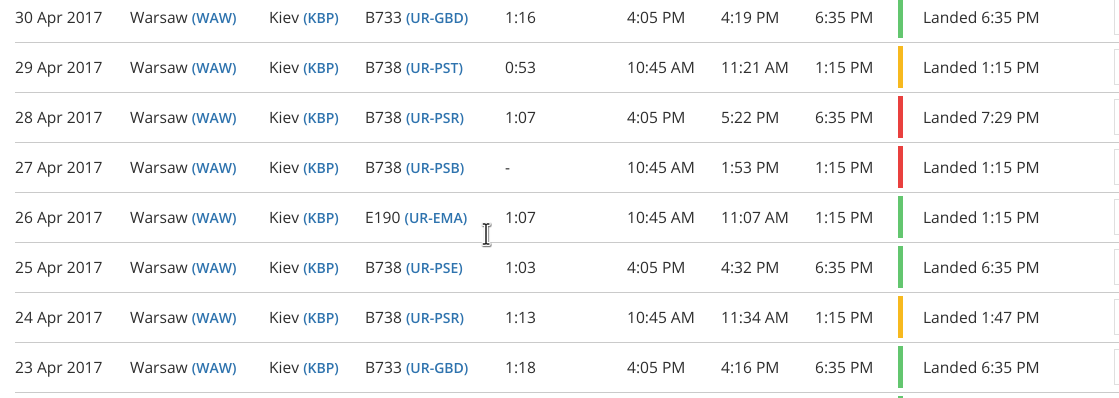Click 'Landed 1:47 PM' status on 24 Apr row
Image resolution: width=1119 pixels, height=398 pixels.
(x=981, y=317)
